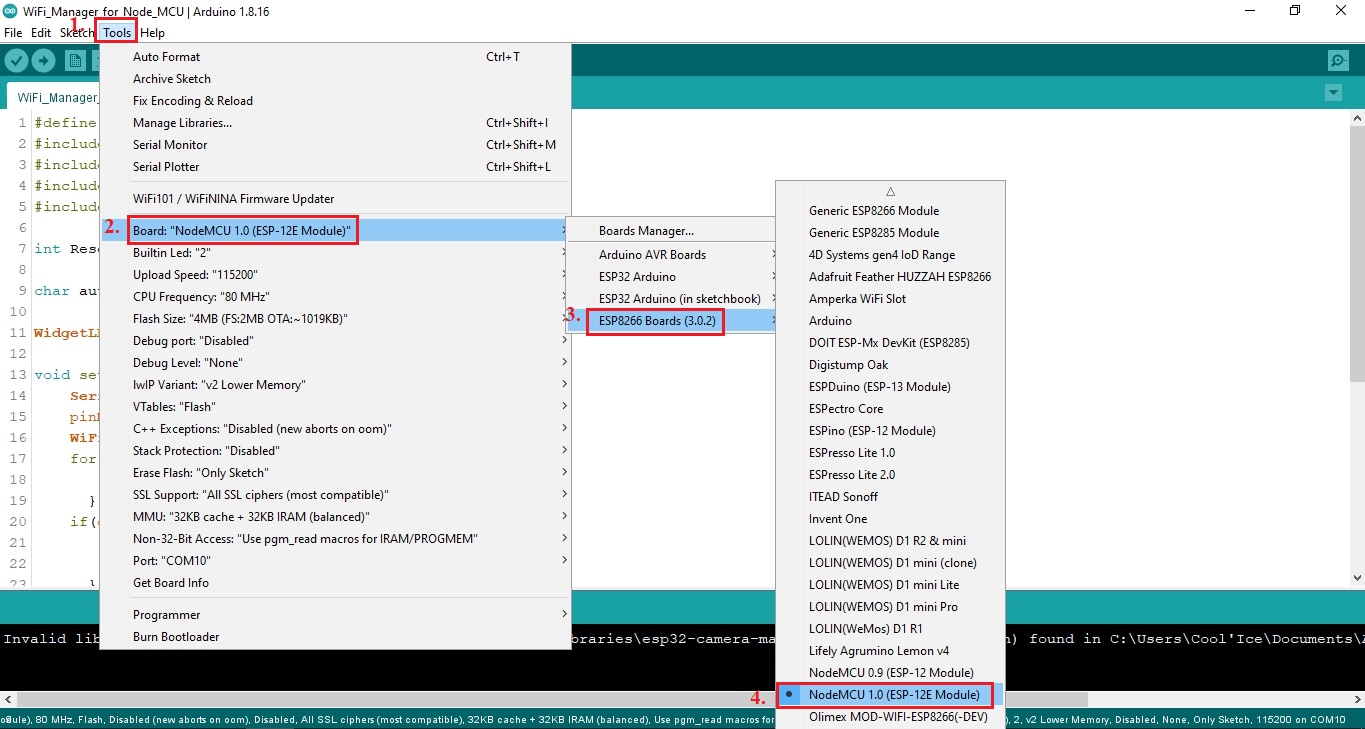The height and width of the screenshot is (729, 1365).
Task: Select ITEAD Sonoff board
Action: [x=890, y=497]
